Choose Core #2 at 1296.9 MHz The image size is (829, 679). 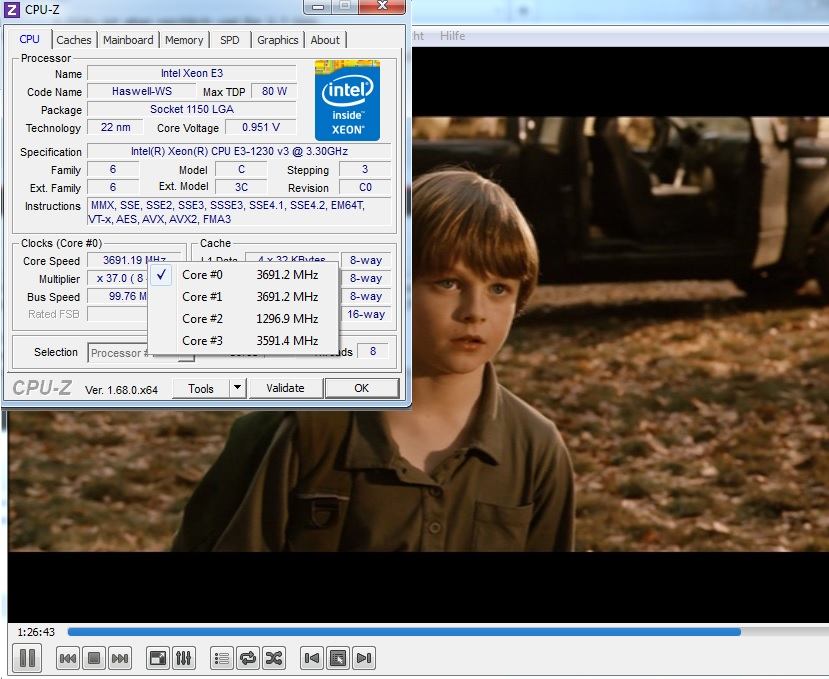pyautogui.click(x=243, y=319)
